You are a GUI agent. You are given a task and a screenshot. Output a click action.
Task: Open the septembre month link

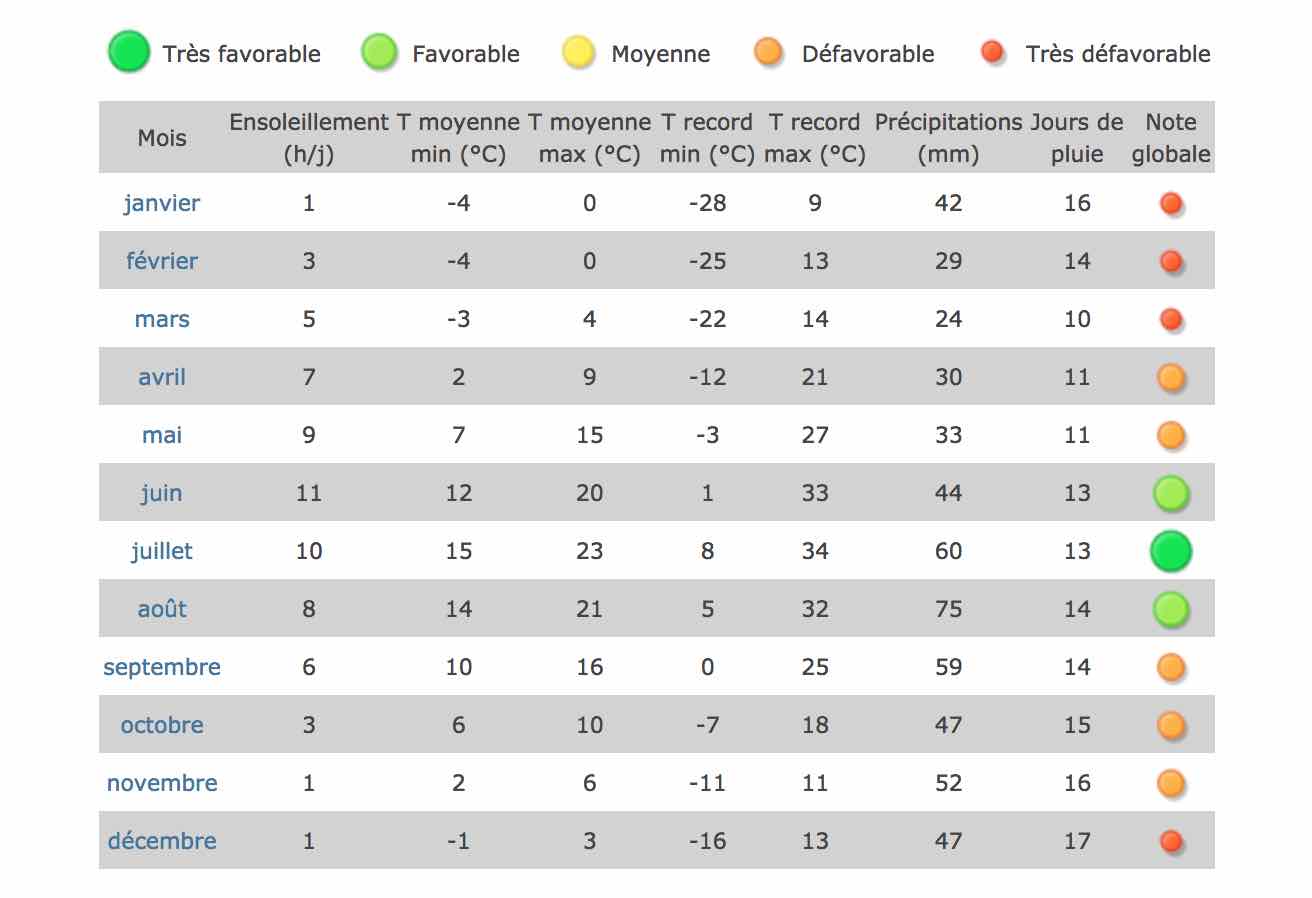(162, 667)
